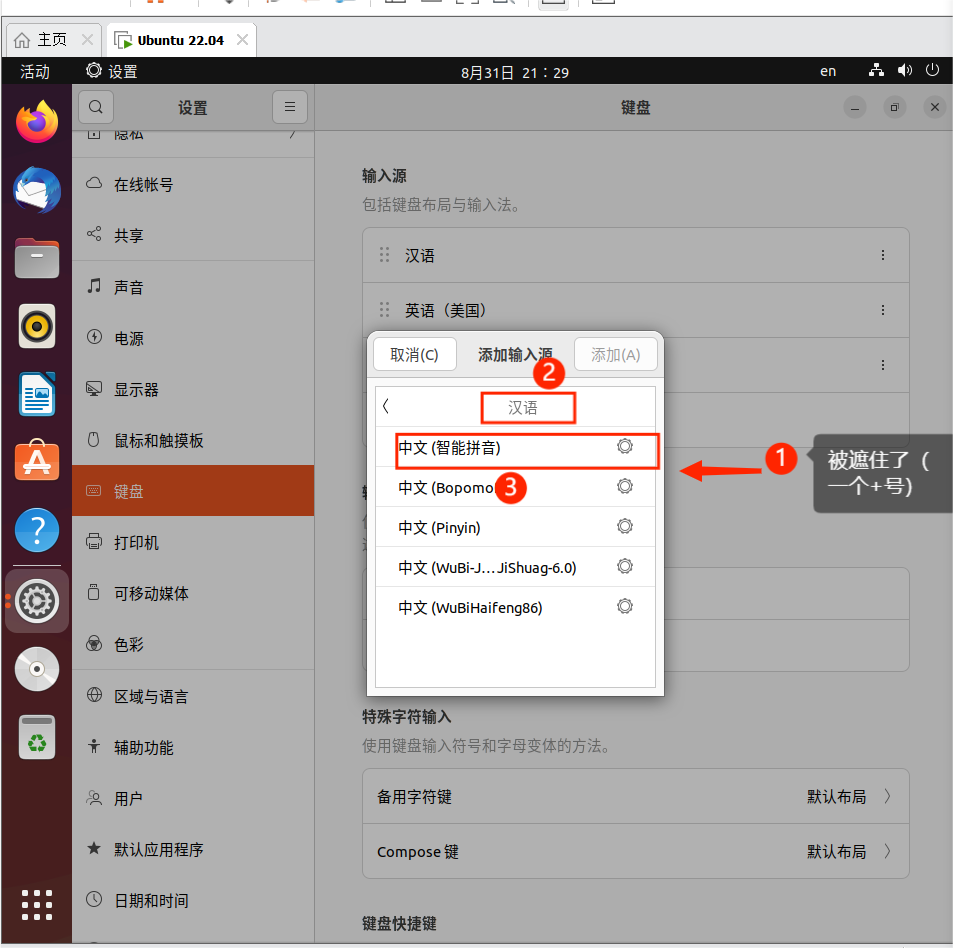Click the Show Applications grid icon
Image resolution: width=953 pixels, height=948 pixels.
36,904
